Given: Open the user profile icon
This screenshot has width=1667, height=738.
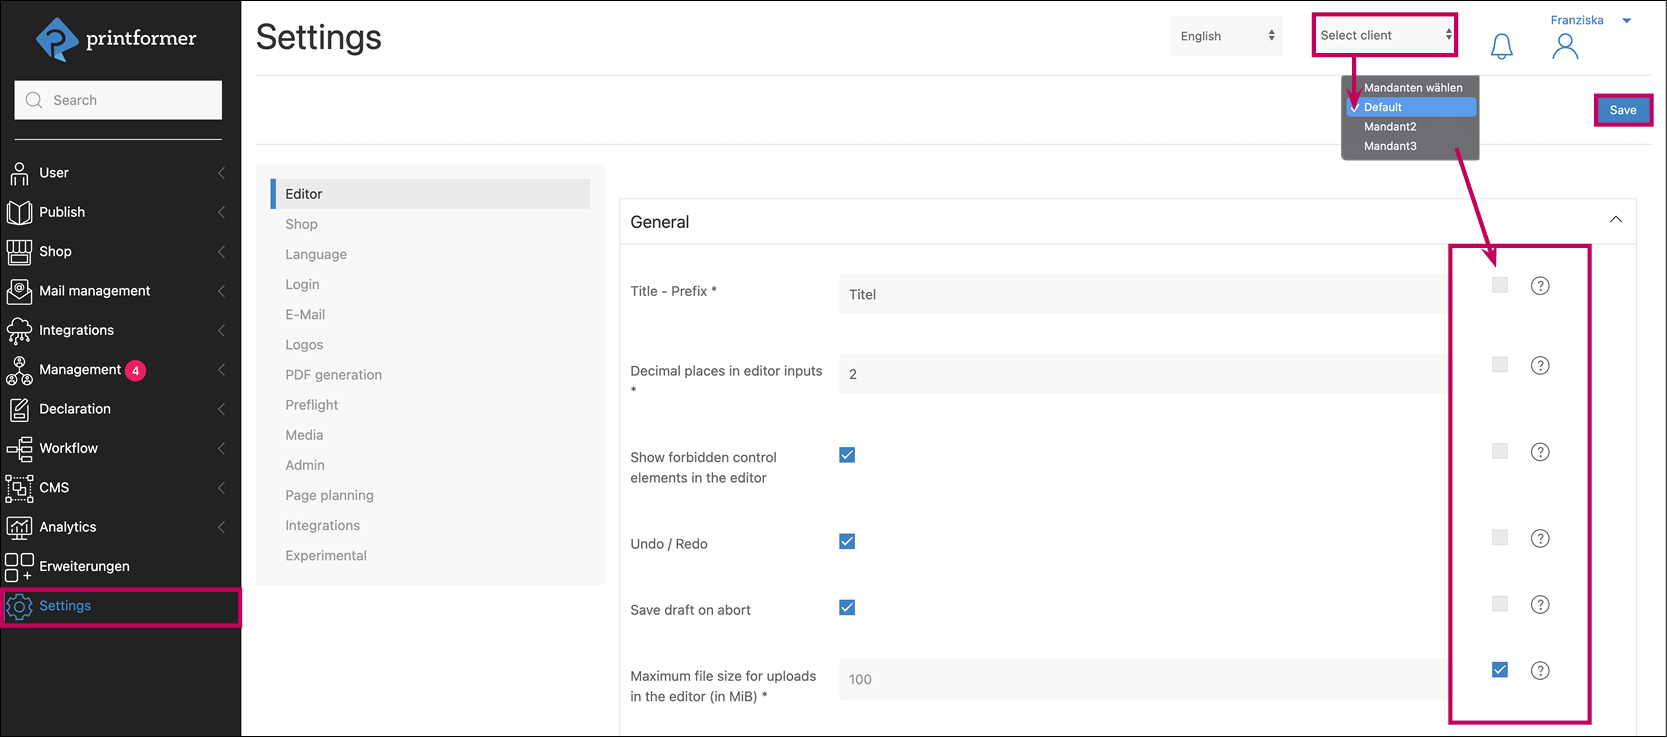Looking at the screenshot, I should click(1565, 46).
